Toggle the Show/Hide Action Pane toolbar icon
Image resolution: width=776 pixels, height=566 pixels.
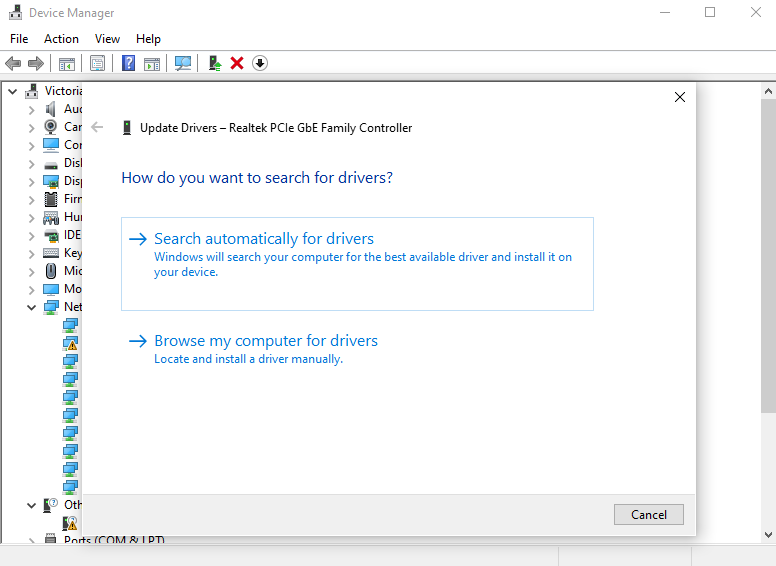click(x=152, y=63)
